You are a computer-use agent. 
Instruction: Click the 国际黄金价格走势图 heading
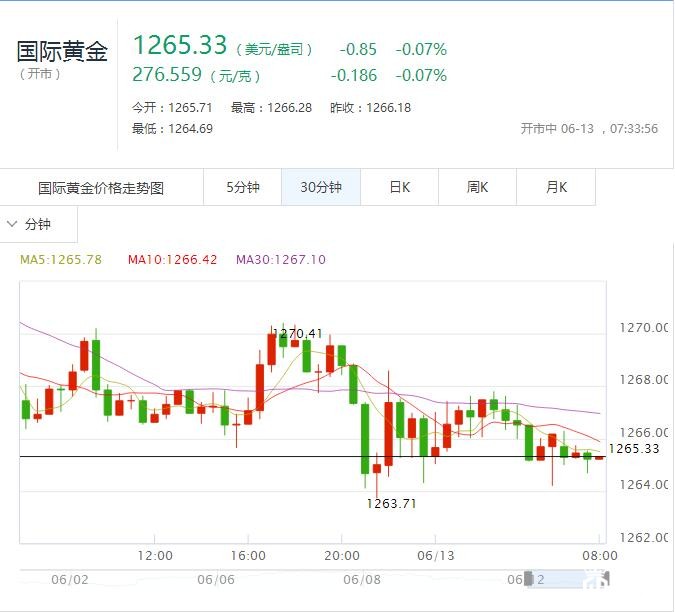coord(101,188)
